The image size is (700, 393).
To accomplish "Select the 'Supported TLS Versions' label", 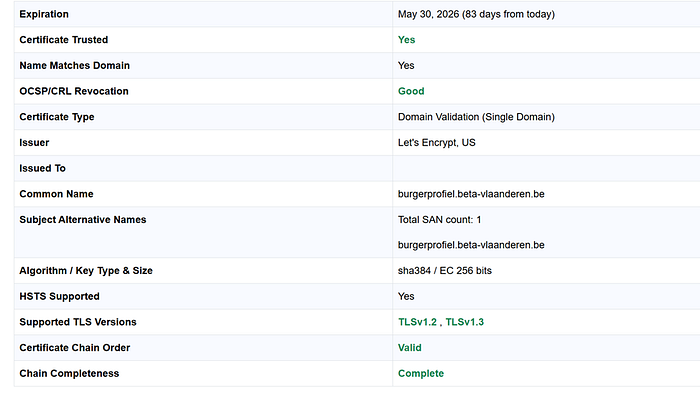I will click(x=78, y=322).
